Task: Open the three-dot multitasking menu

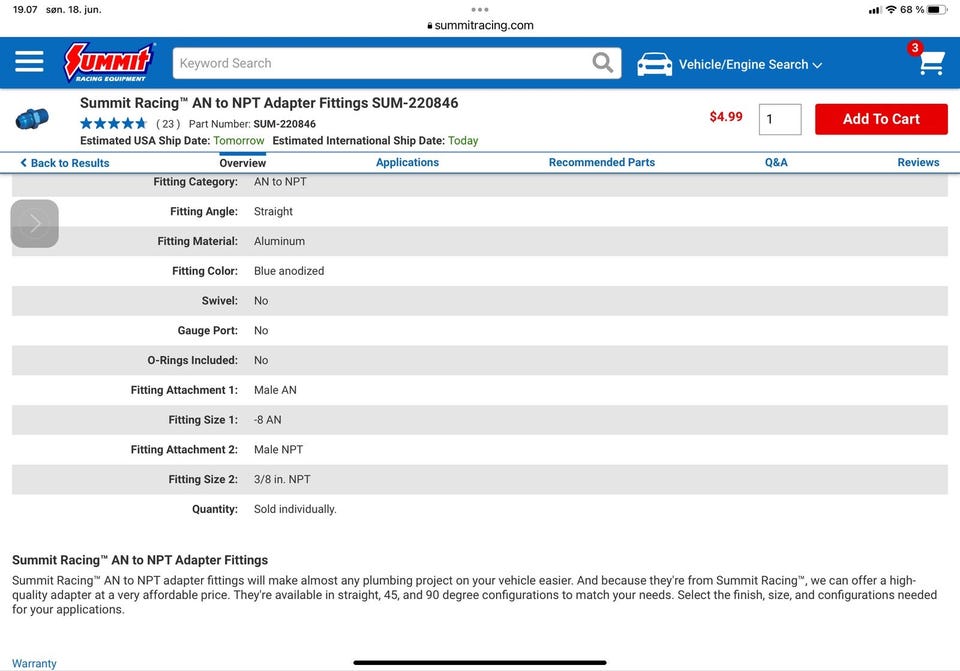Action: 480,9
